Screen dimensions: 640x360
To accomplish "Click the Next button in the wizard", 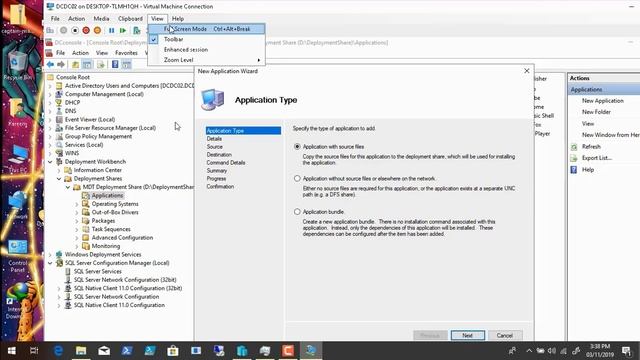I will tap(468, 336).
